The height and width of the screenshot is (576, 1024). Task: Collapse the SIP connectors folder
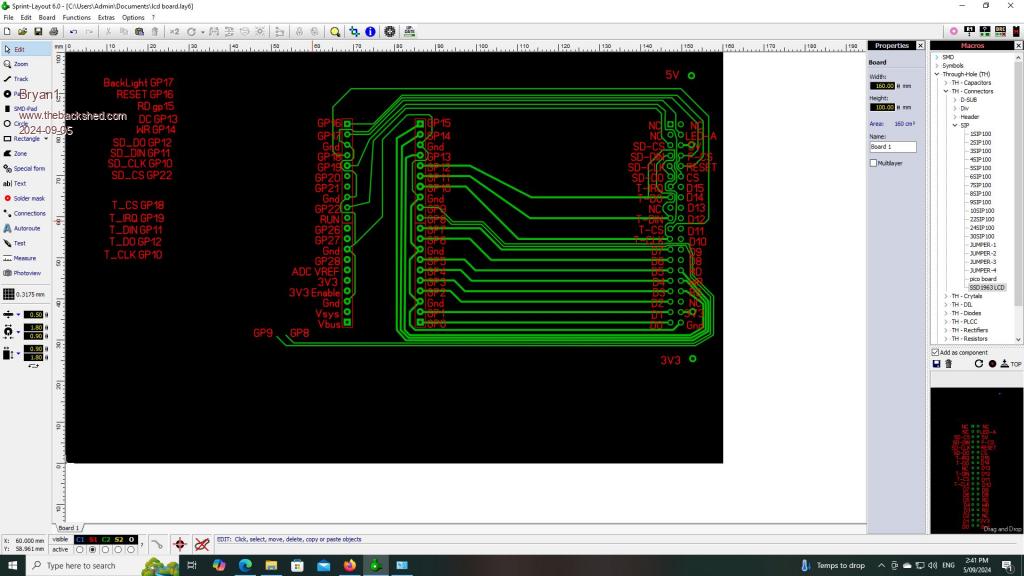[954, 125]
